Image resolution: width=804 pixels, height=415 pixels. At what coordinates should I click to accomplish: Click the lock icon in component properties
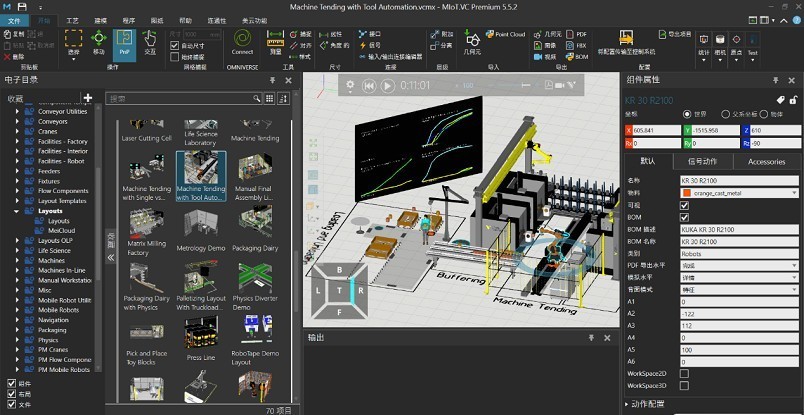792,99
